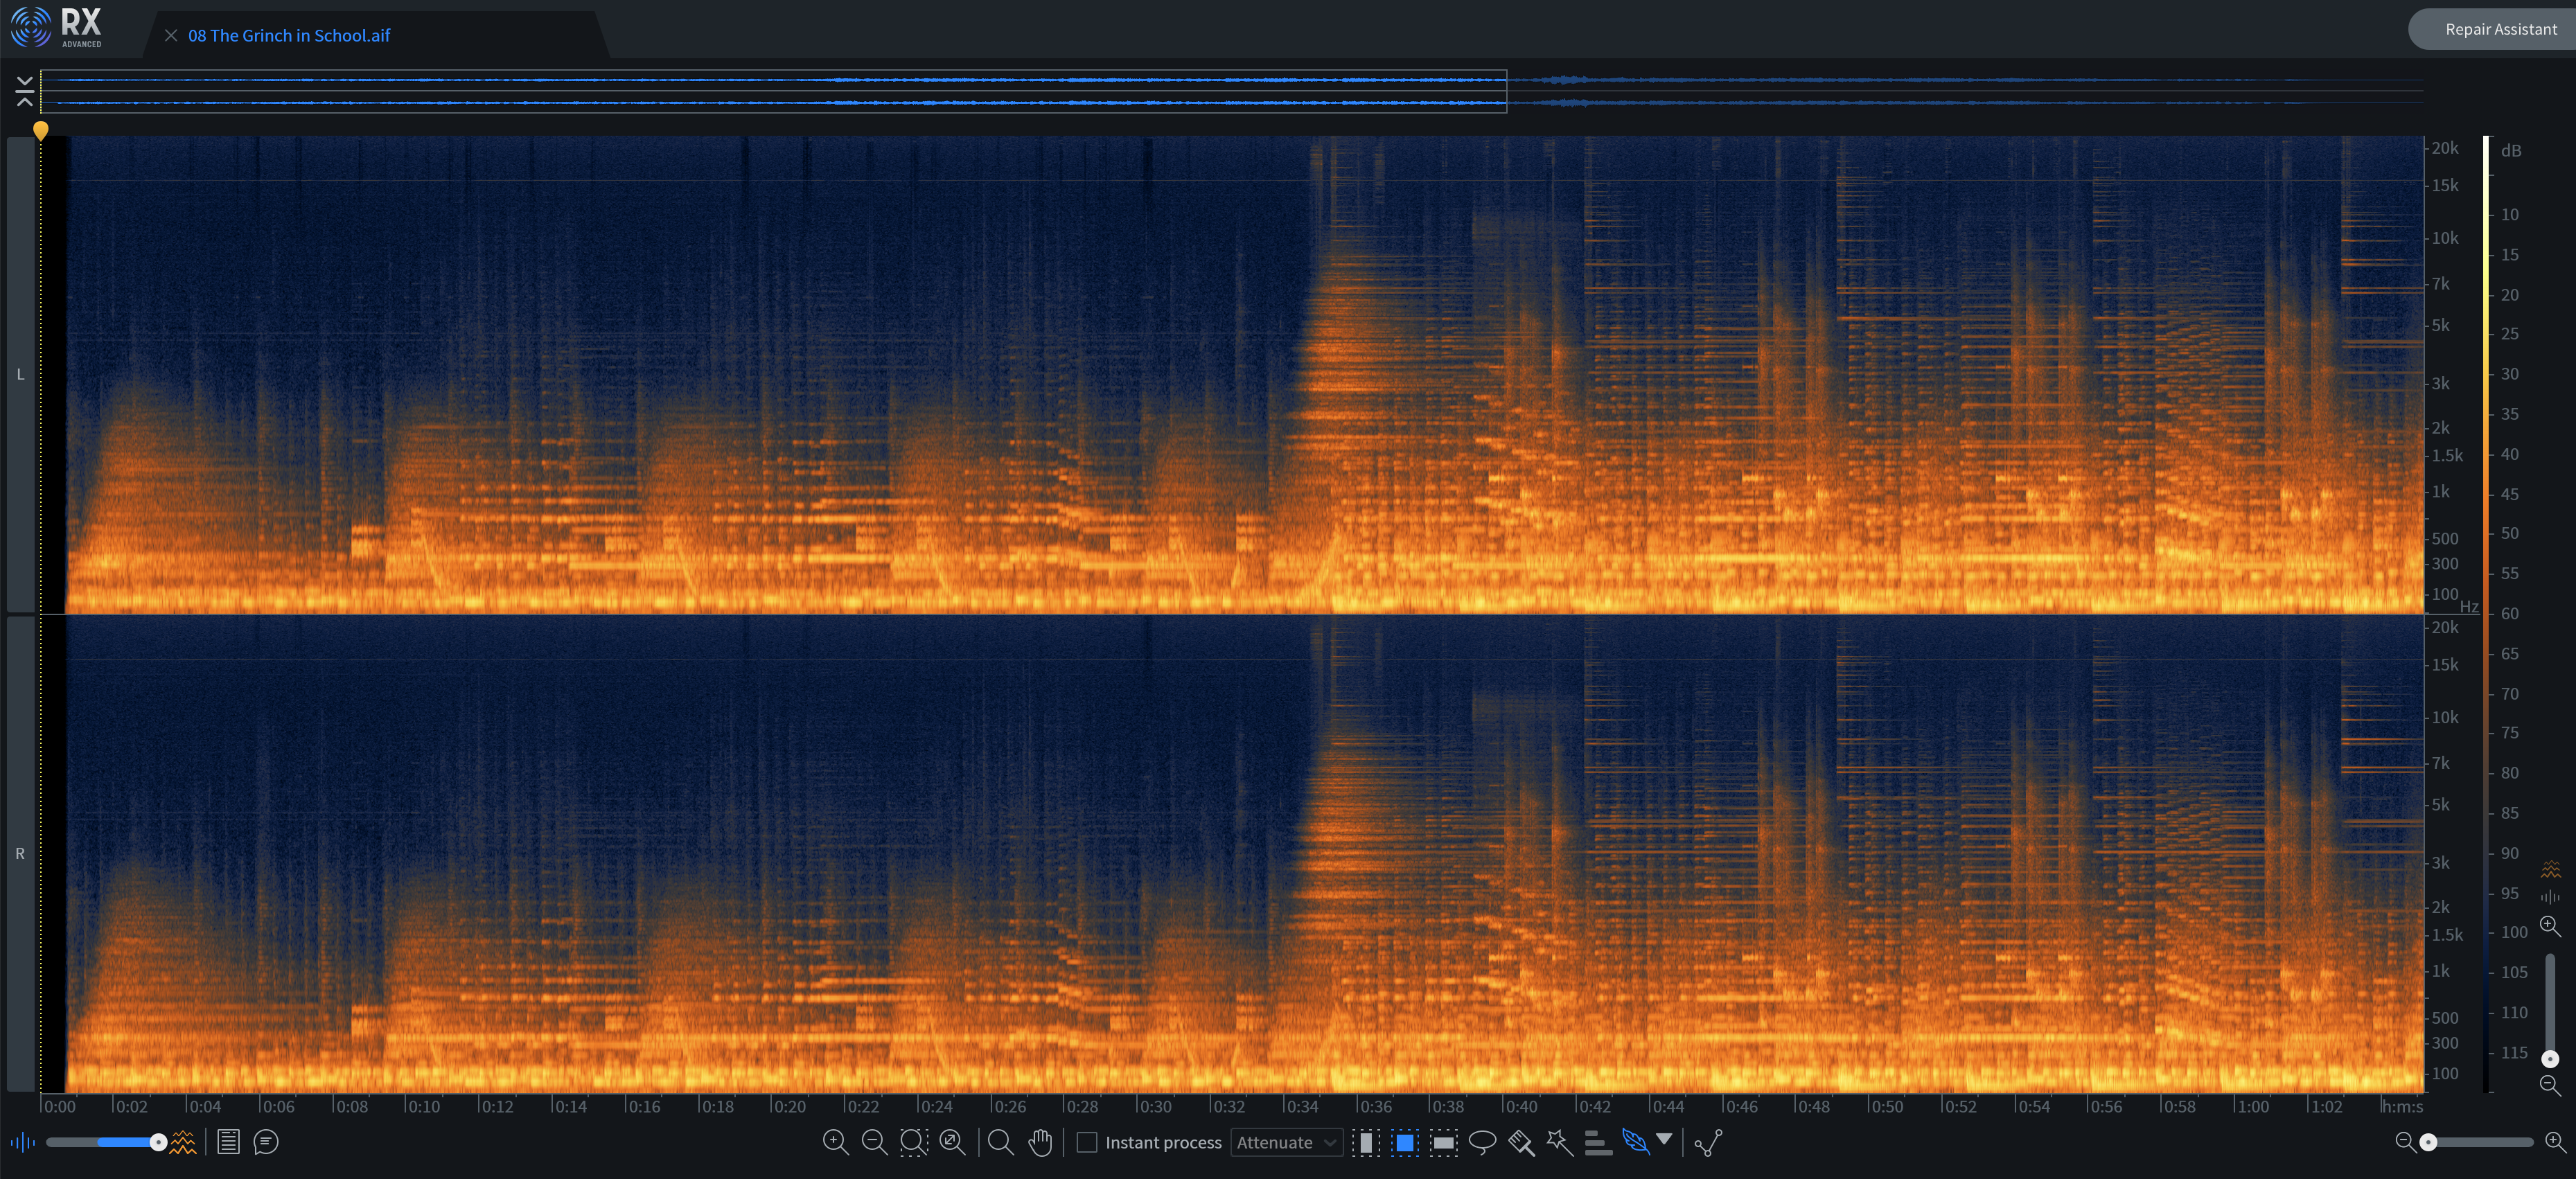This screenshot has width=2576, height=1179.
Task: Click horizontal zoom out icon at bottom right
Action: click(2405, 1142)
